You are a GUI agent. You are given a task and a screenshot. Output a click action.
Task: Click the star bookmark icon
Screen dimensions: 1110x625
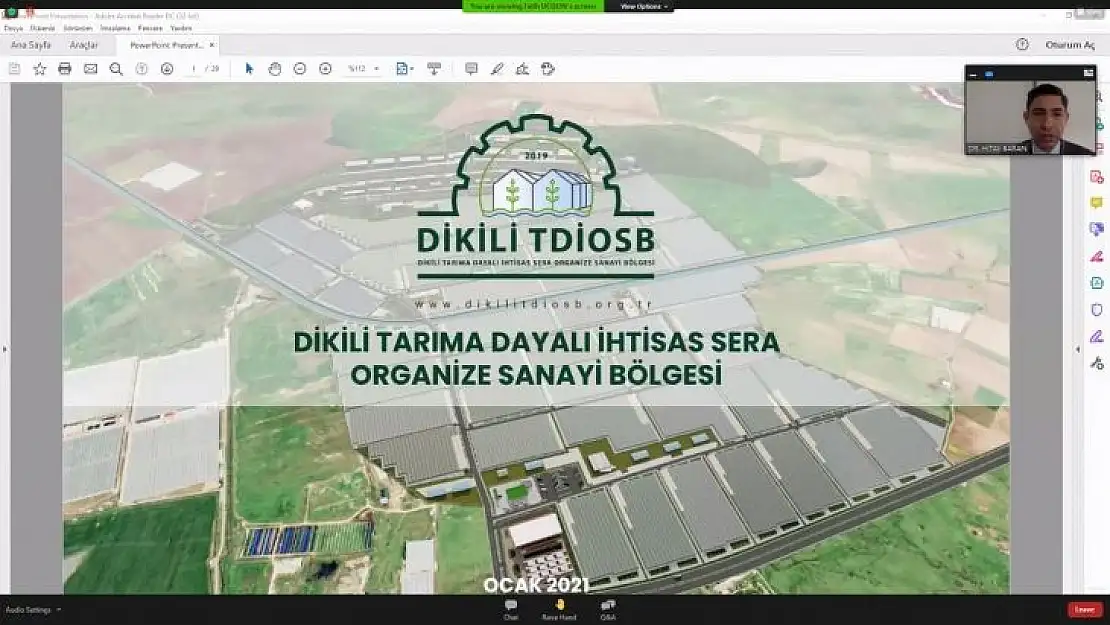[40, 69]
